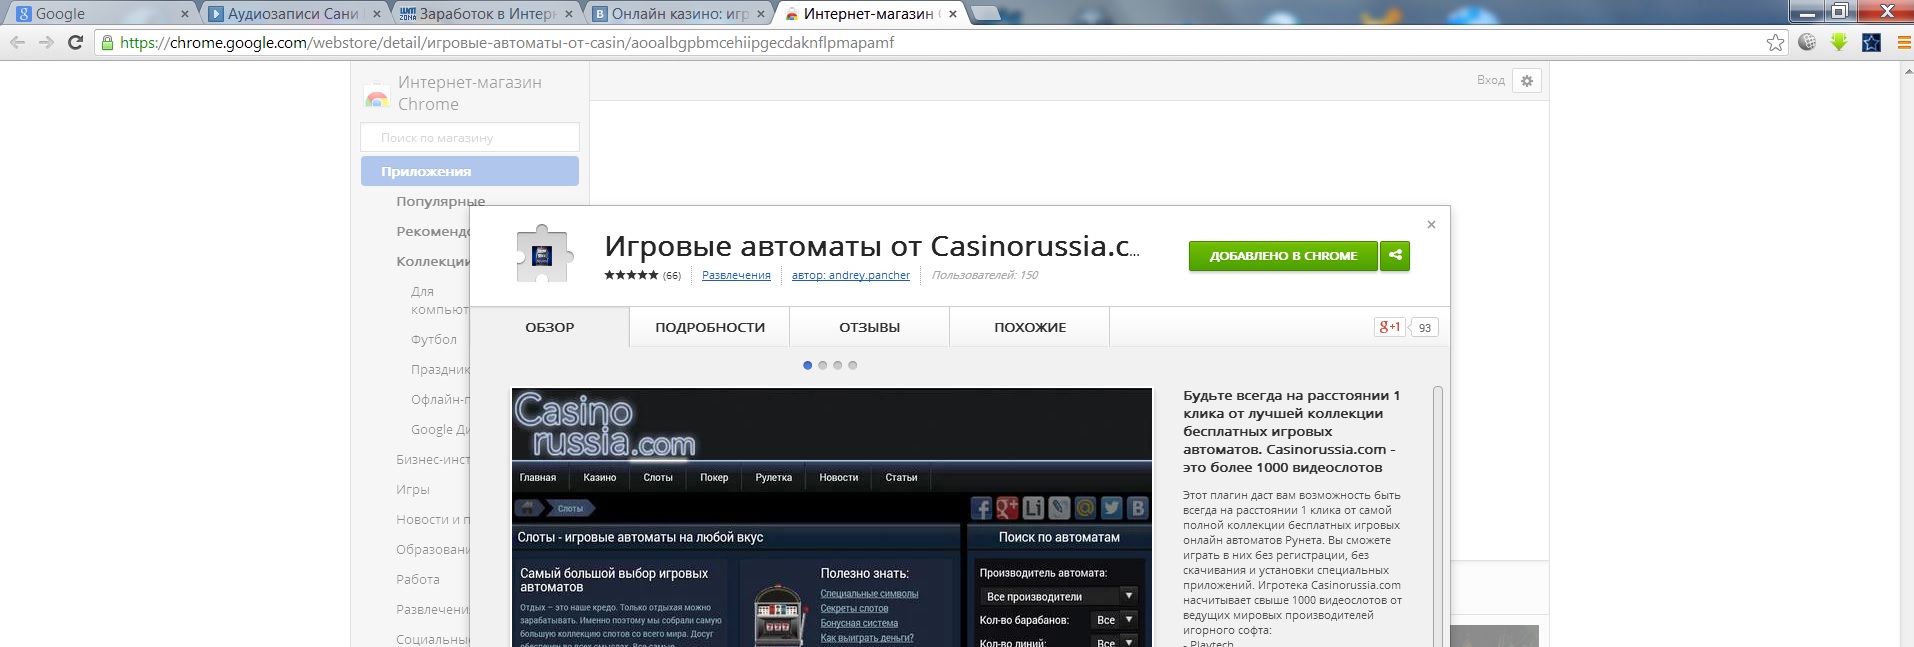Screen dimensions: 1914x647
Task: Close the Google tab
Action: (185, 14)
